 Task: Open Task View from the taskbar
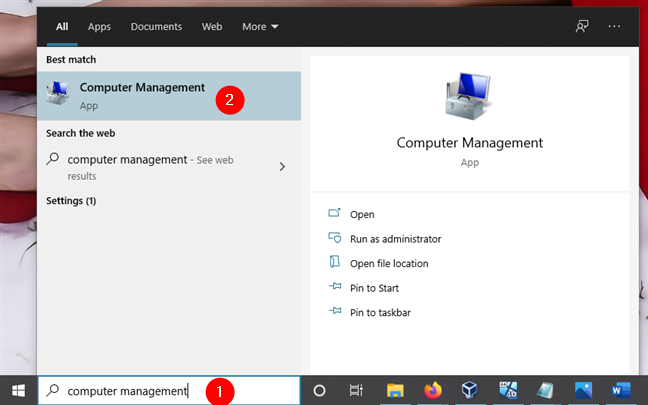[356, 391]
